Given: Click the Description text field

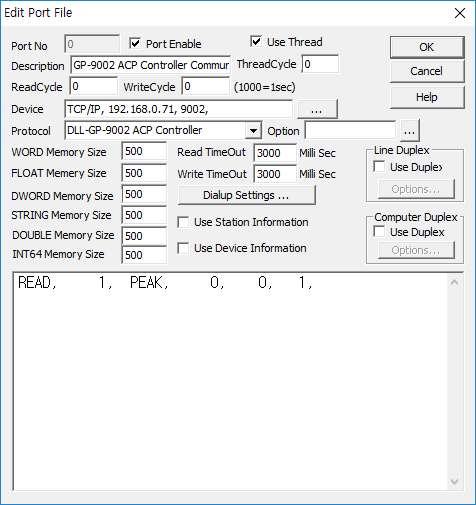Looking at the screenshot, I should [150, 65].
